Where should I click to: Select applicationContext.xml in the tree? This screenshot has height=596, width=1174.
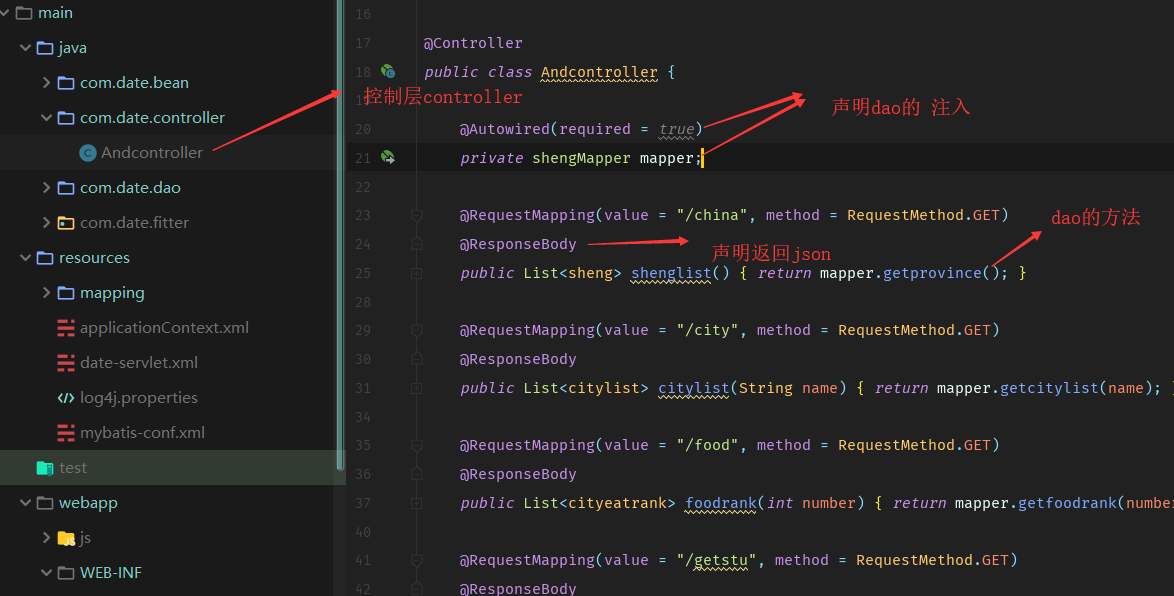(x=164, y=328)
